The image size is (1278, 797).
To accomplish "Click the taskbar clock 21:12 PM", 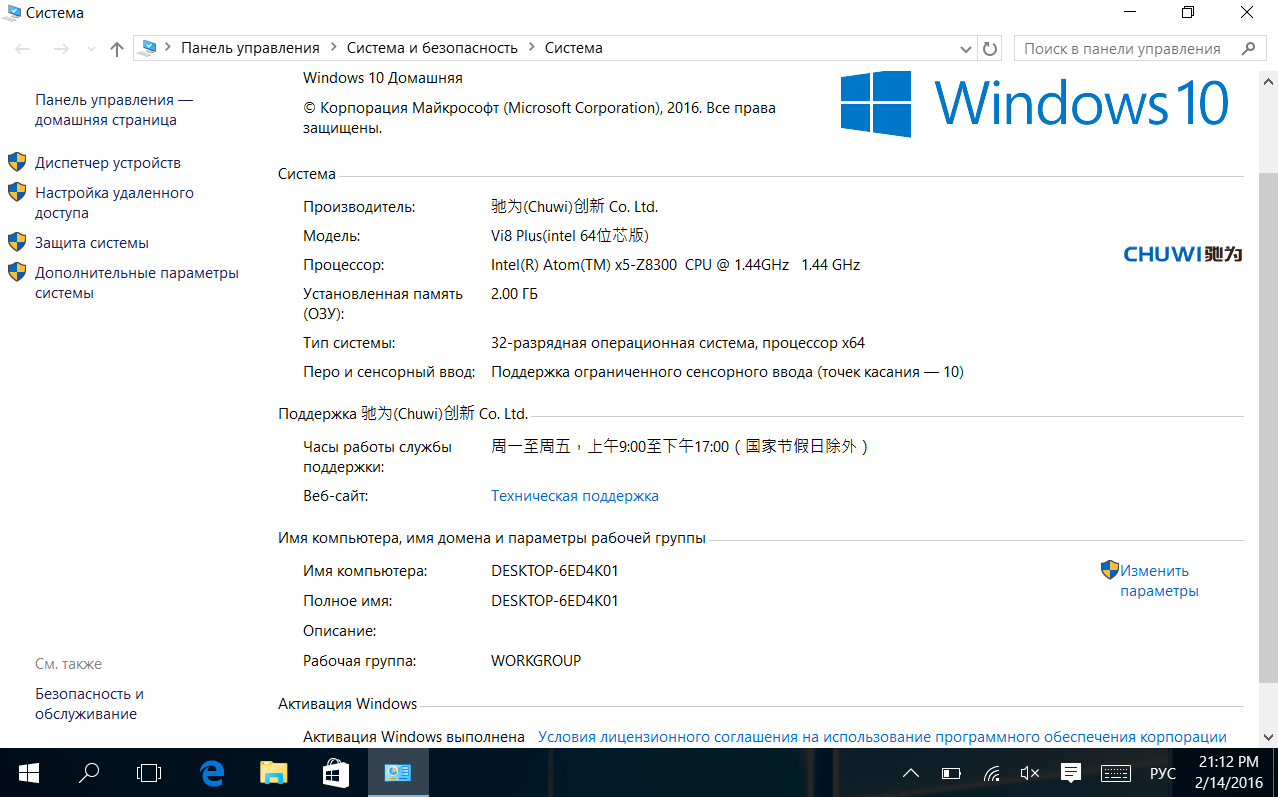I will pos(1229,772).
